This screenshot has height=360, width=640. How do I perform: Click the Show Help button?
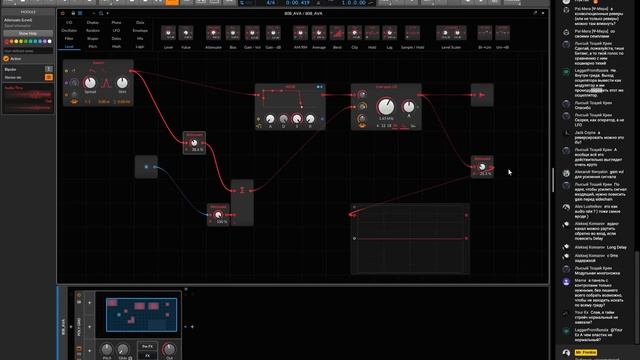(x=28, y=33)
